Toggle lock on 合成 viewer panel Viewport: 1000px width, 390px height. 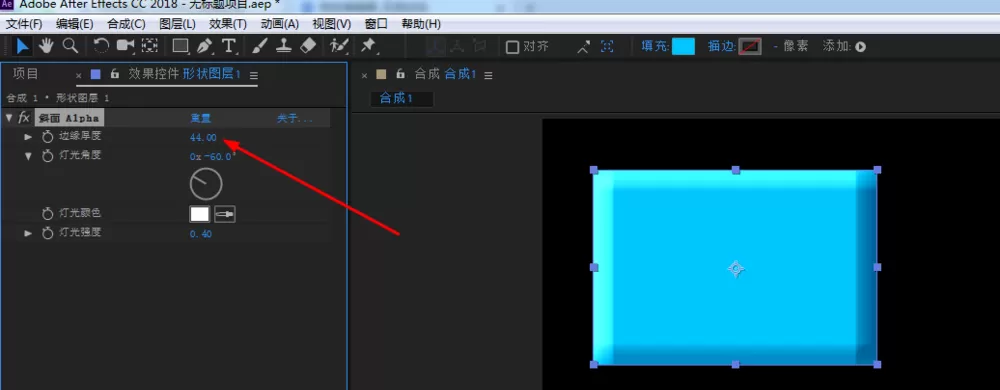(401, 75)
